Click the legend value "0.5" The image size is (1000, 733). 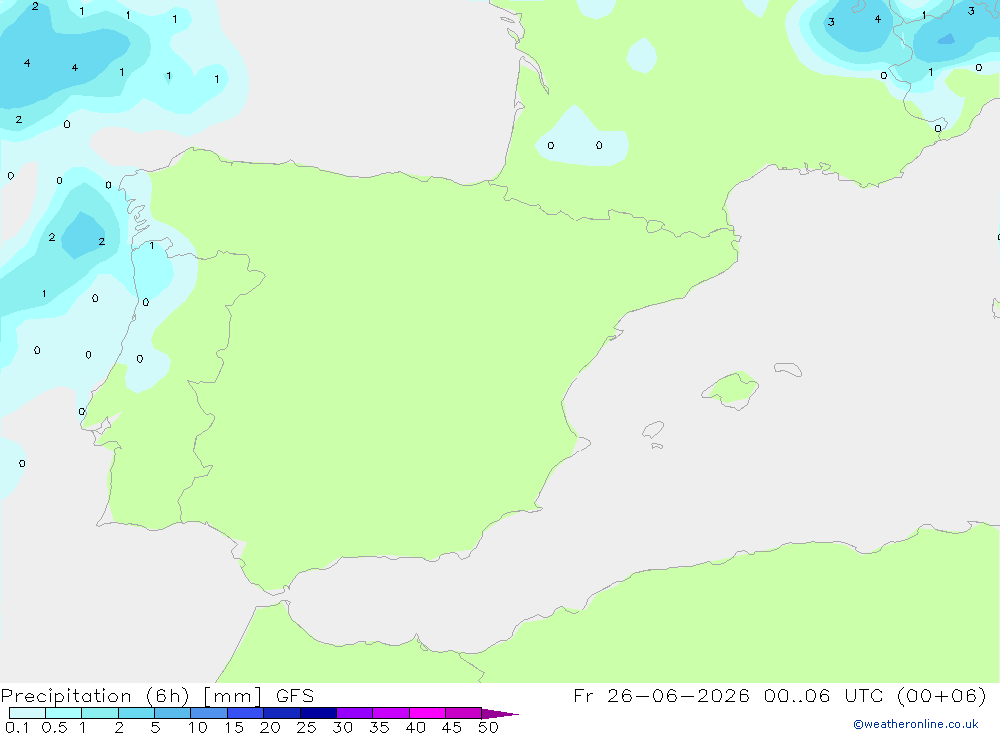coord(54,727)
